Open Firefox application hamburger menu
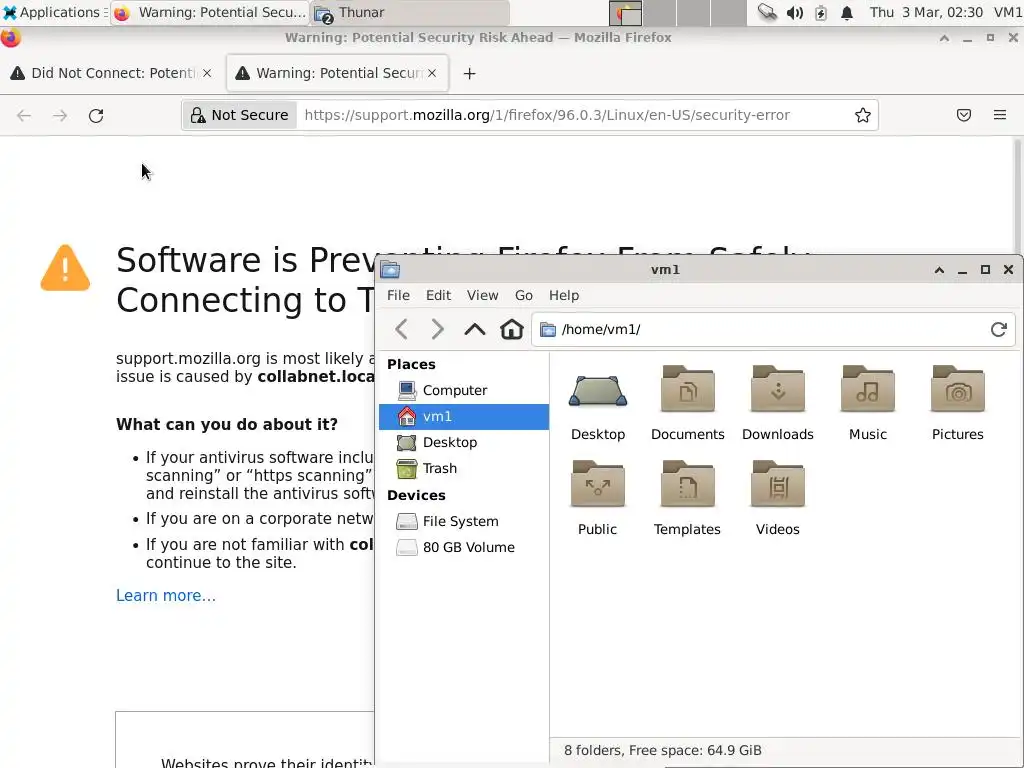Screen dimensions: 1024x768 (999, 115)
